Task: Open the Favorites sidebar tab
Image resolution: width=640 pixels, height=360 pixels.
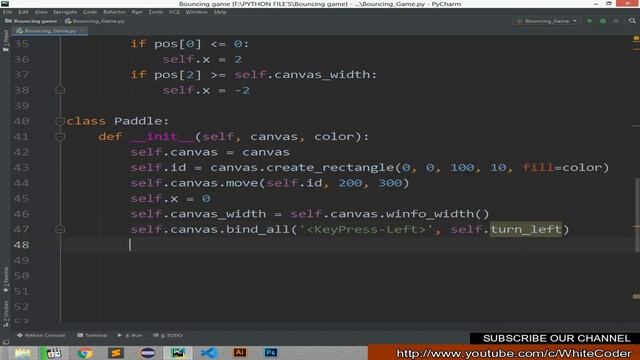Action: pos(6,280)
